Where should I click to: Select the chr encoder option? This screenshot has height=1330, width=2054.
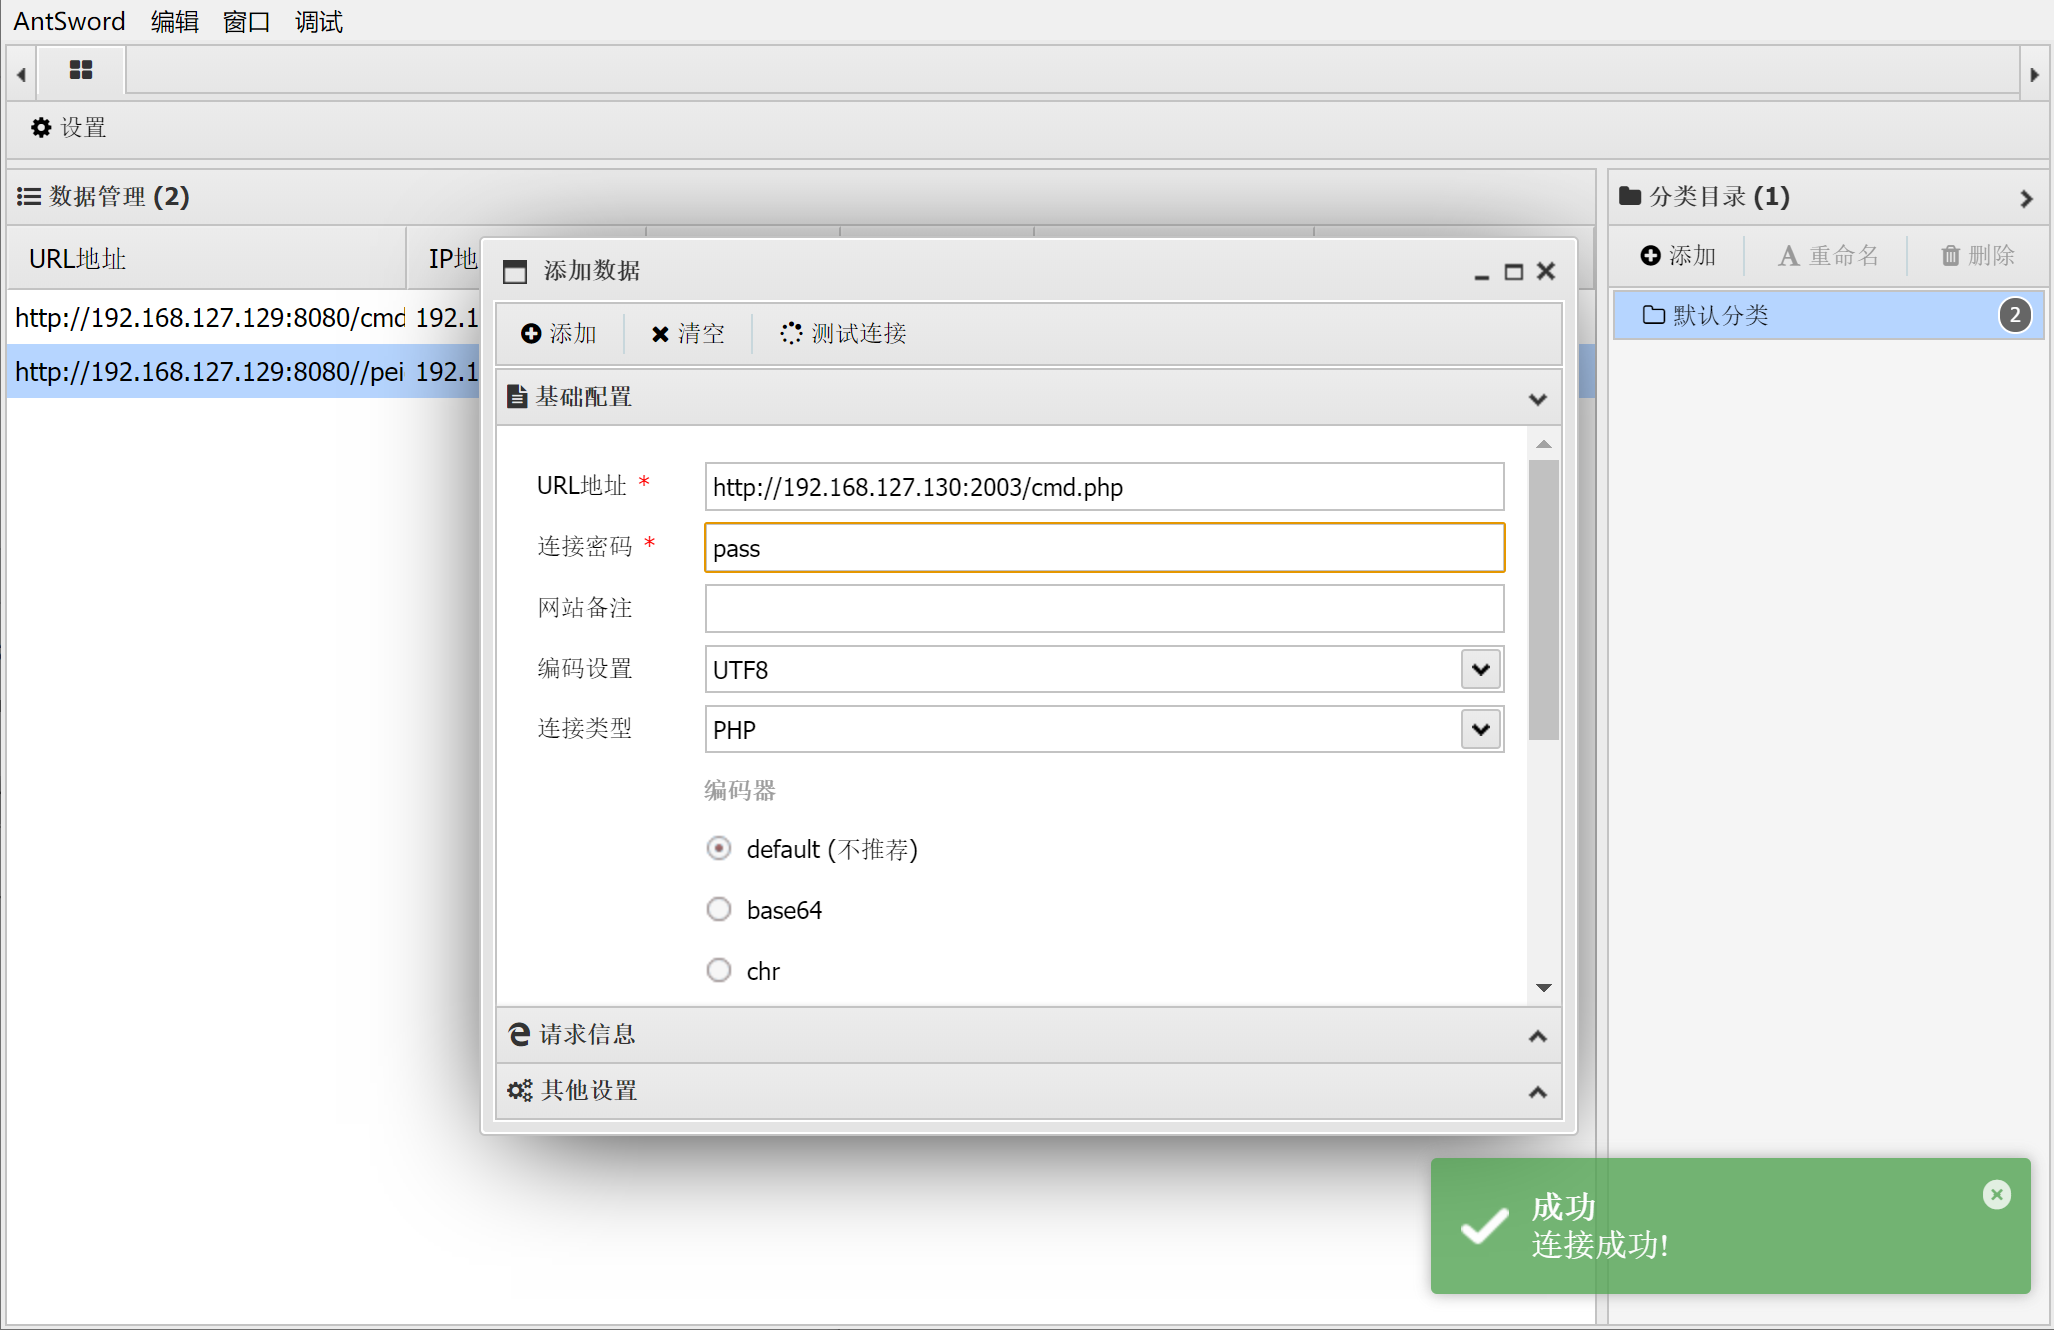pyautogui.click(x=719, y=971)
